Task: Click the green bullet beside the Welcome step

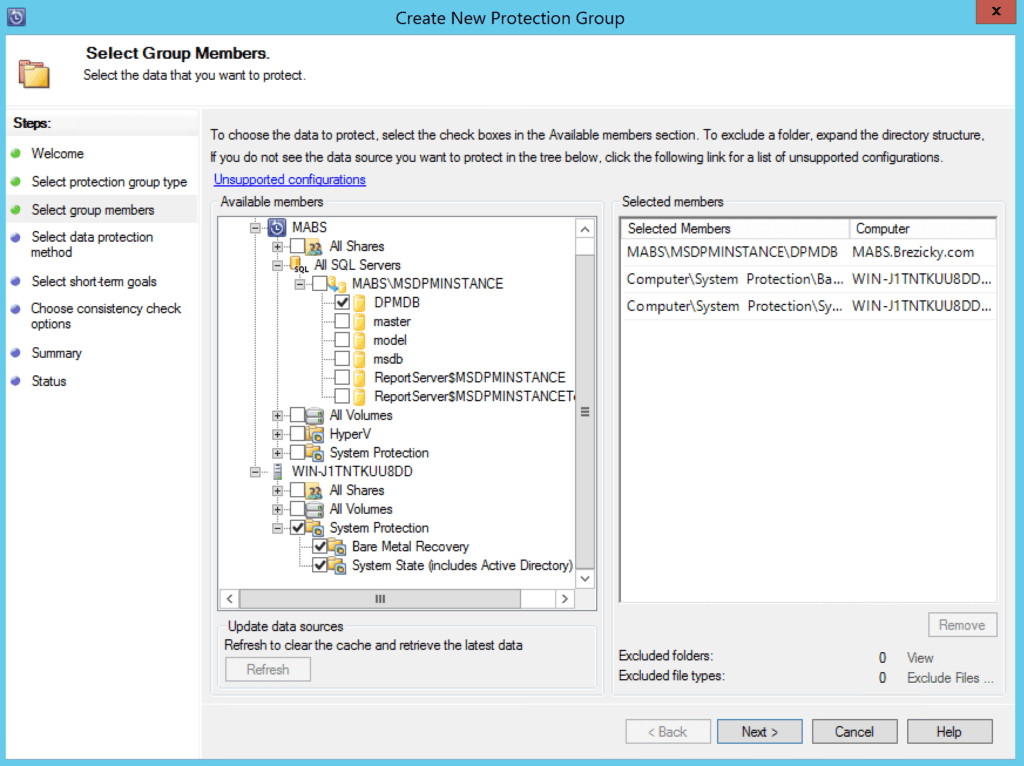Action: pos(16,153)
